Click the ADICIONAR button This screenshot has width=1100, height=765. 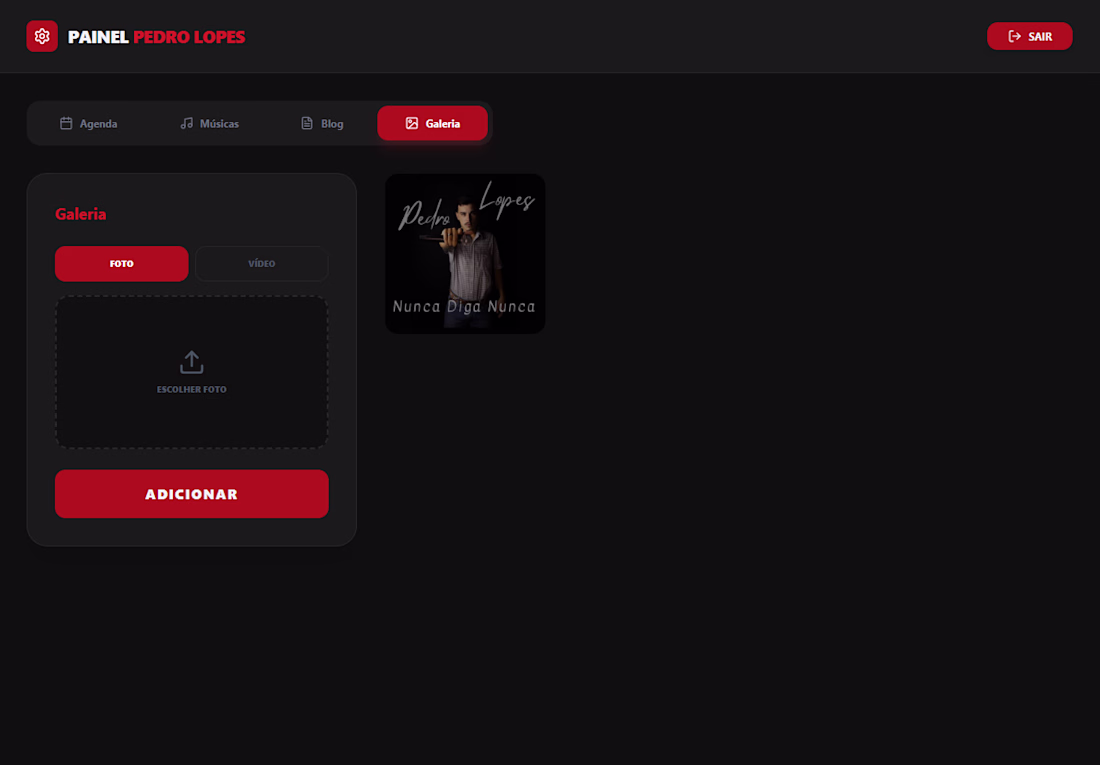point(192,494)
